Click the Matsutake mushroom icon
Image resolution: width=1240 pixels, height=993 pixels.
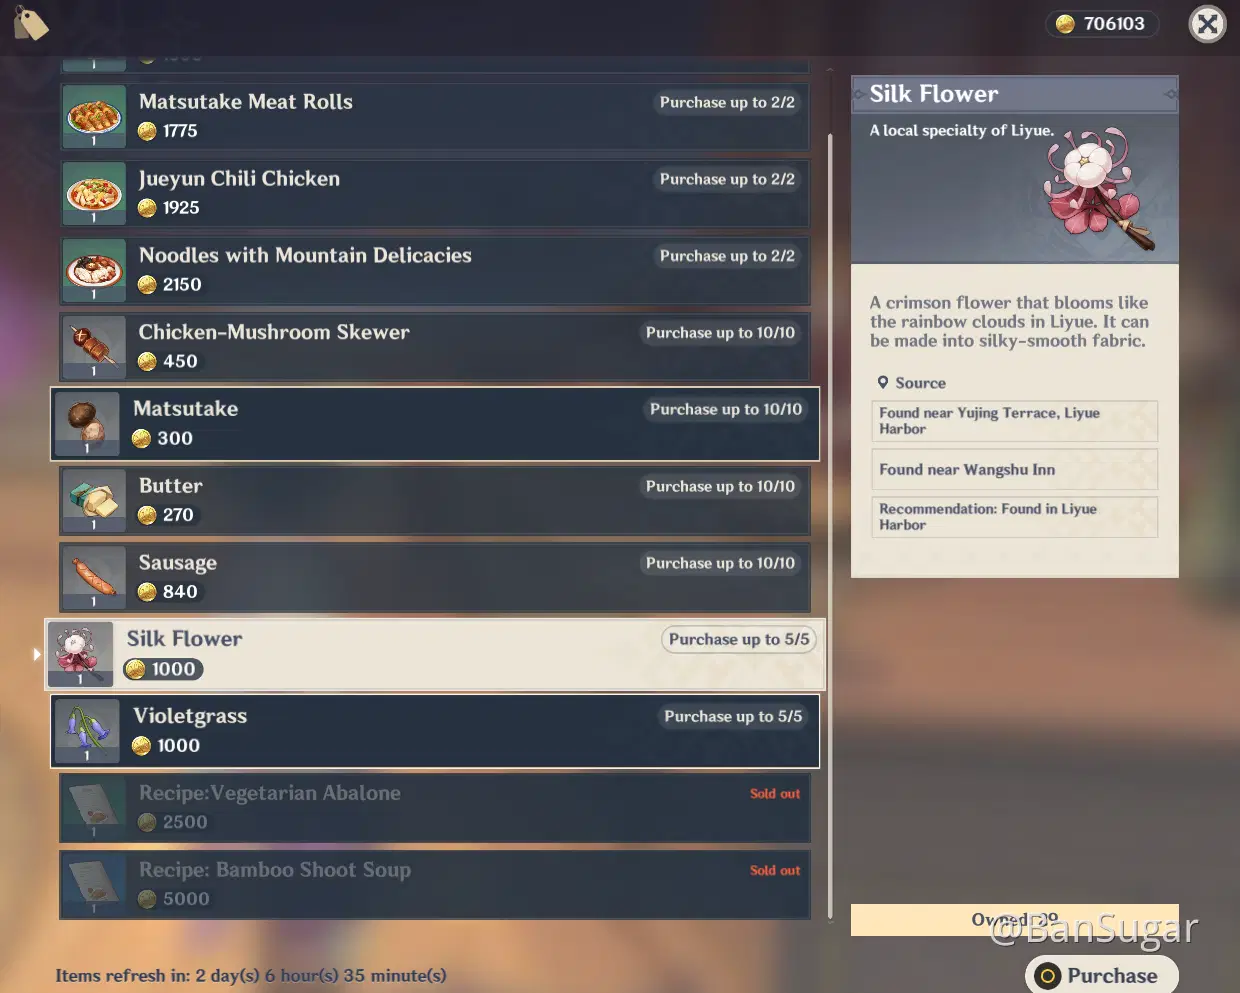point(87,424)
